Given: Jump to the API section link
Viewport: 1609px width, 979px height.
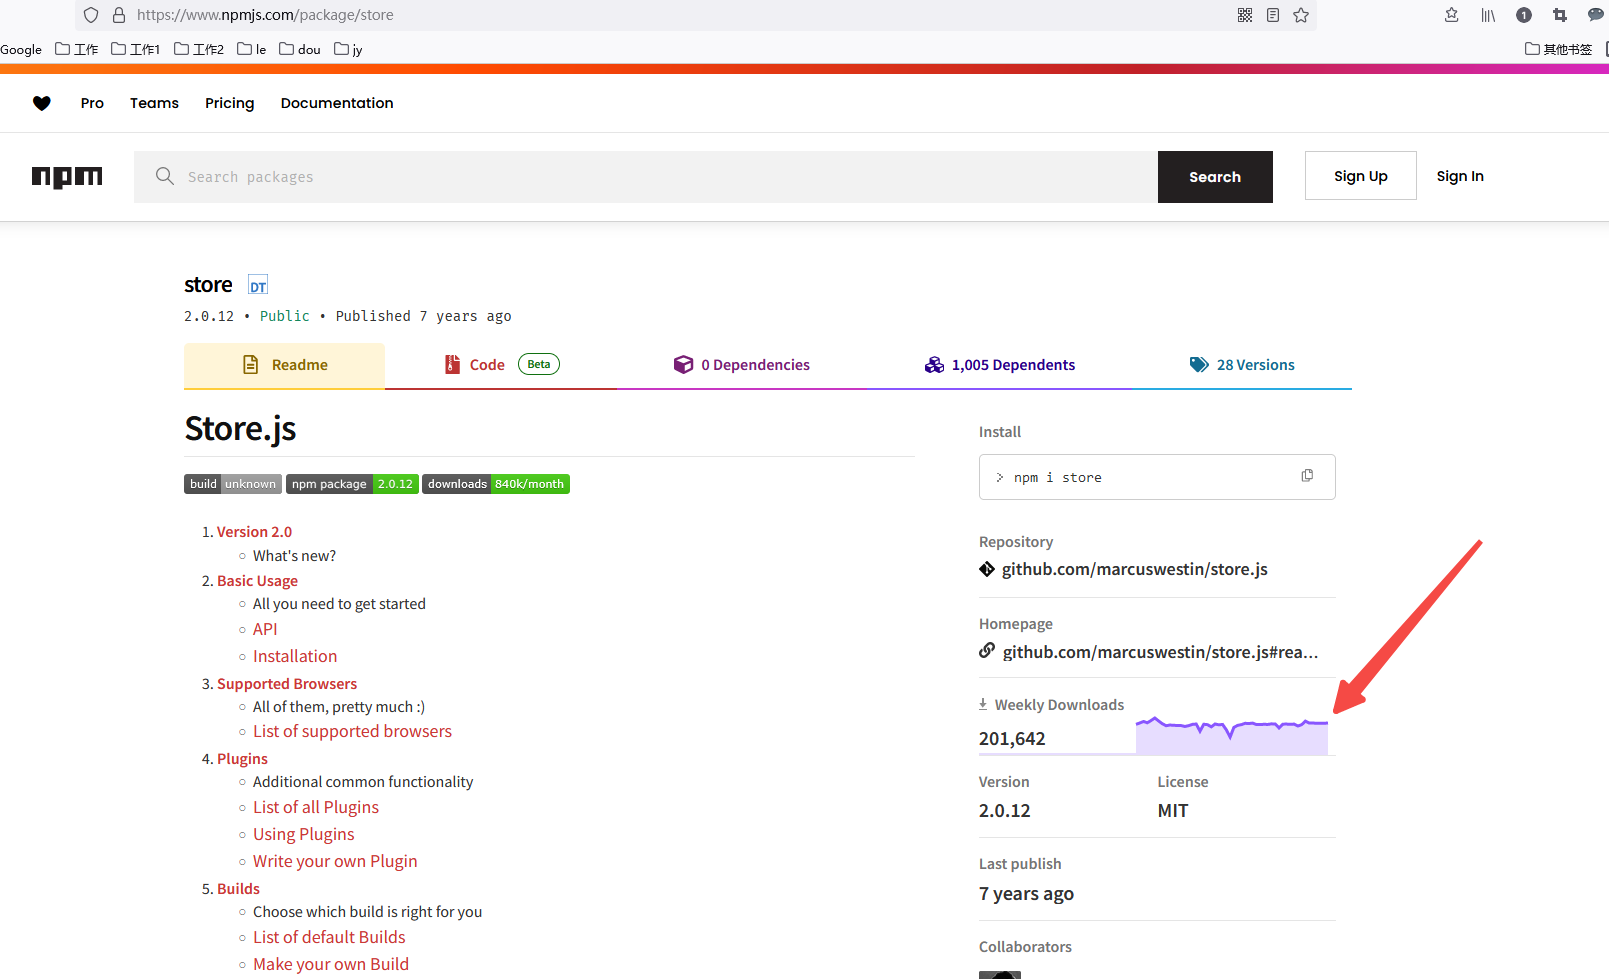Looking at the screenshot, I should pos(265,629).
